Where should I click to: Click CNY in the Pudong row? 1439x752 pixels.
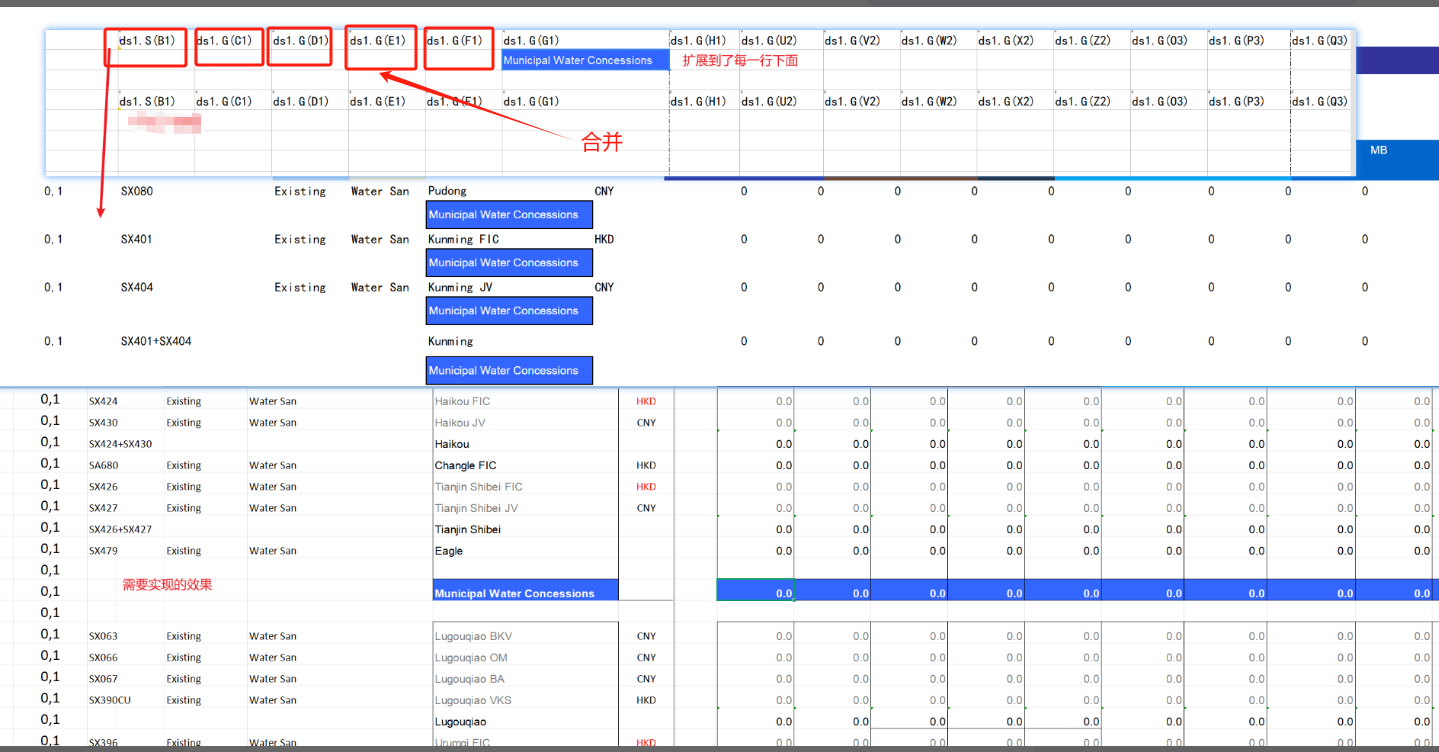click(x=604, y=191)
